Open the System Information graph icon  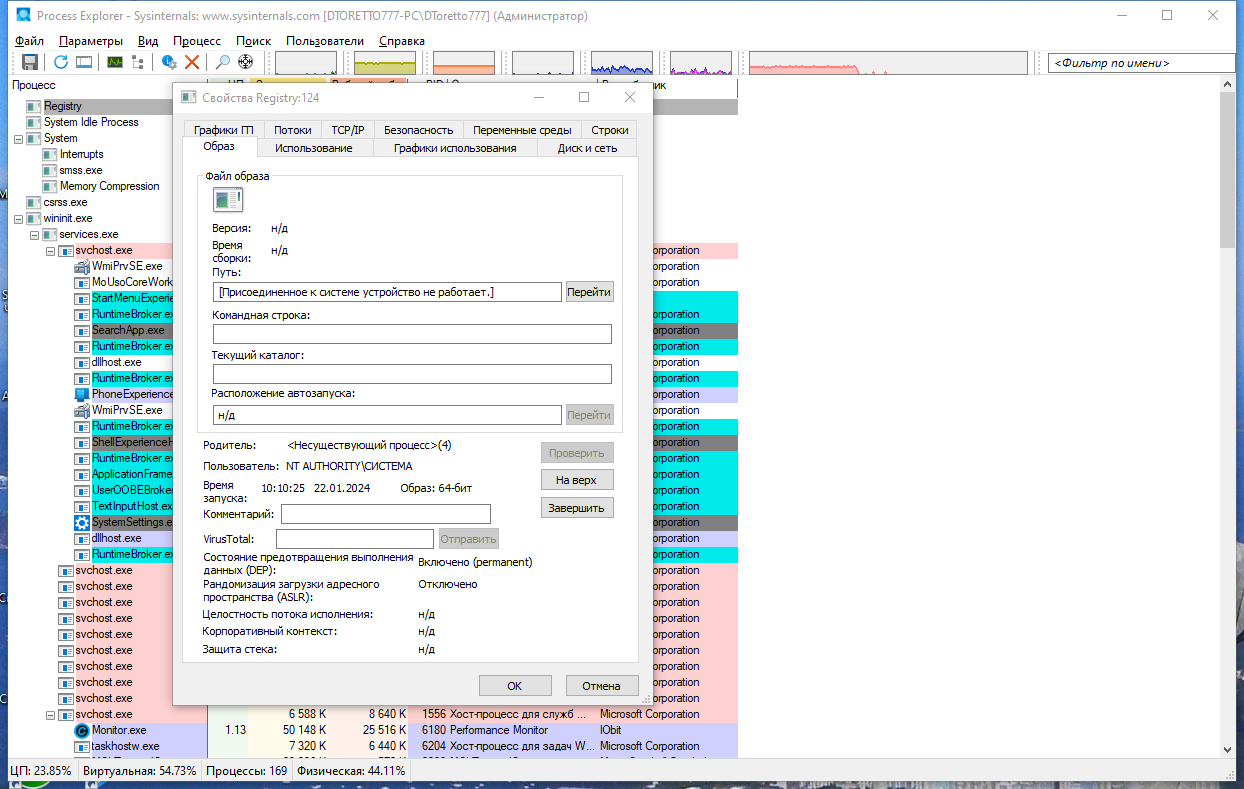[x=115, y=62]
